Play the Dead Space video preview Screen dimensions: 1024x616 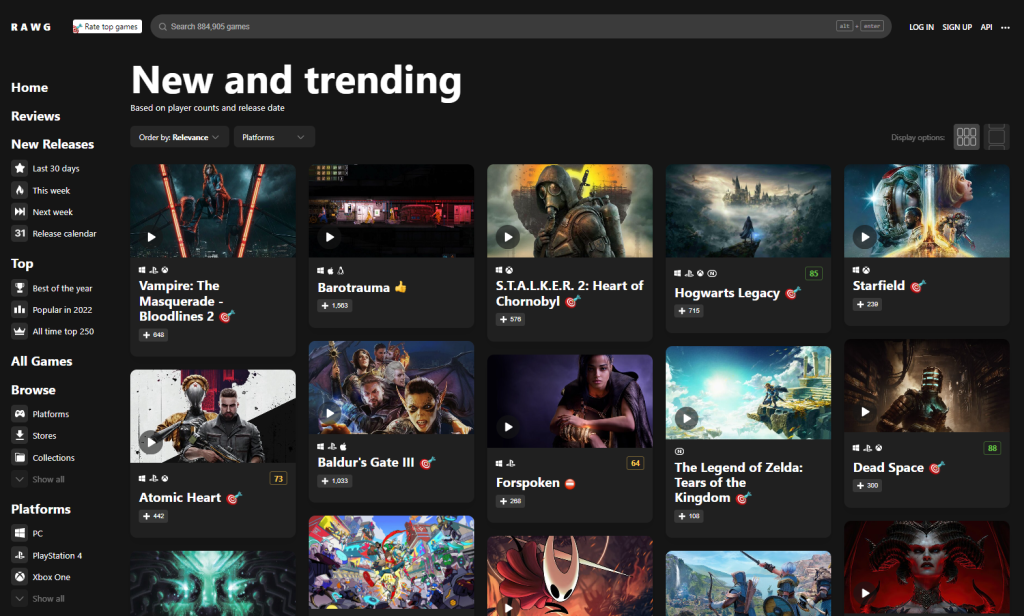click(865, 412)
